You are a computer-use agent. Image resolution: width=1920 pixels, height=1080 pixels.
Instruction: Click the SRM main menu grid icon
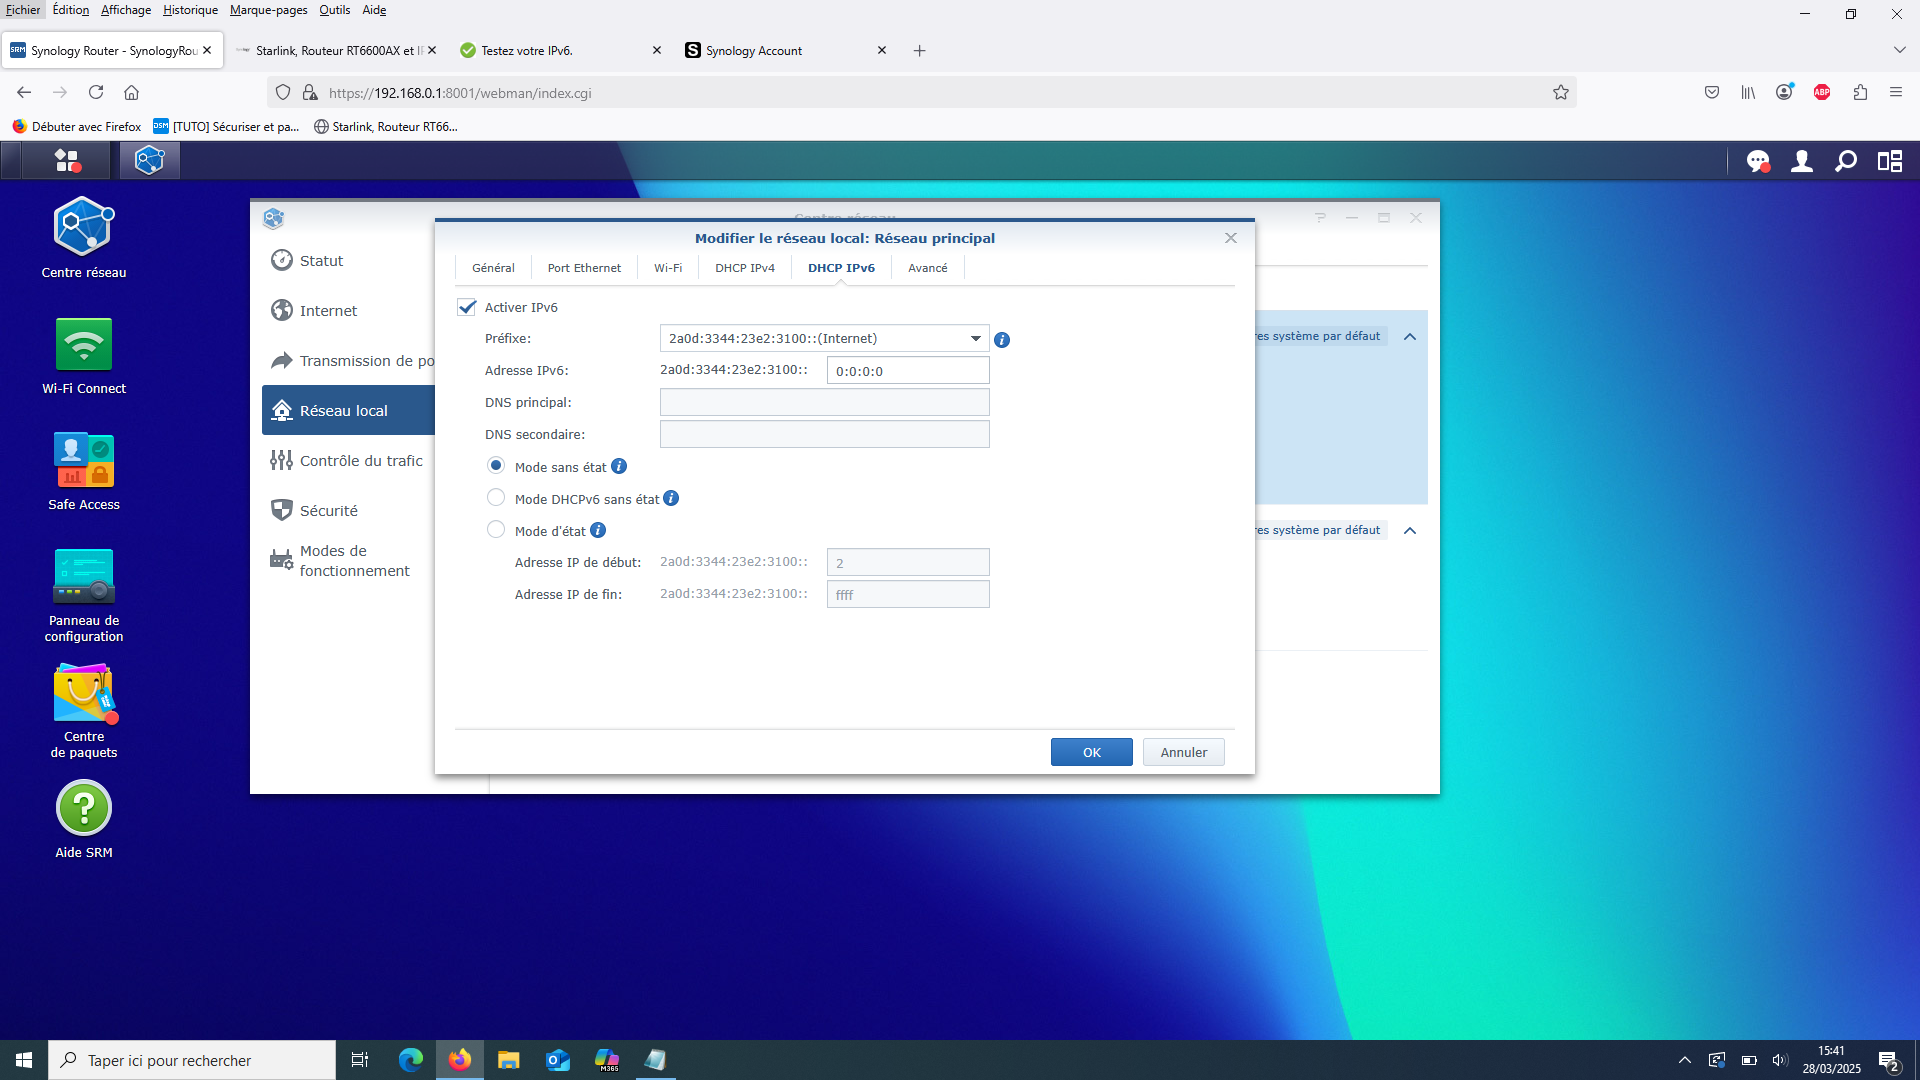pos(67,161)
